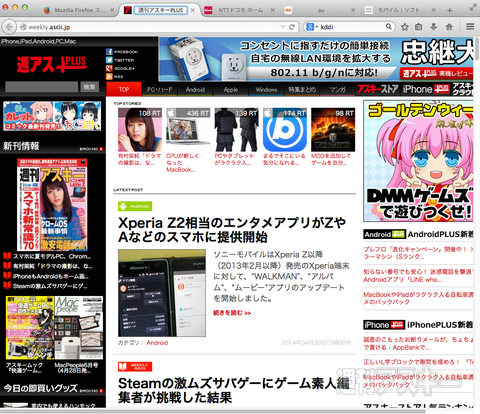The width and height of the screenshot is (480, 414).
Task: Close the 週刊アスキーPLUS tab
Action: [x=192, y=10]
